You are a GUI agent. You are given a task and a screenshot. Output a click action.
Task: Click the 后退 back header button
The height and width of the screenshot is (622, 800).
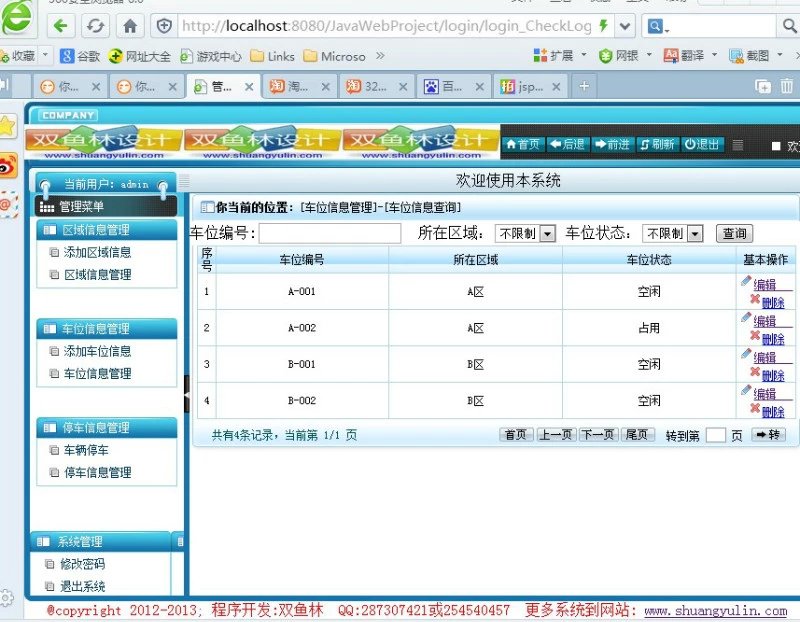[x=568, y=144]
